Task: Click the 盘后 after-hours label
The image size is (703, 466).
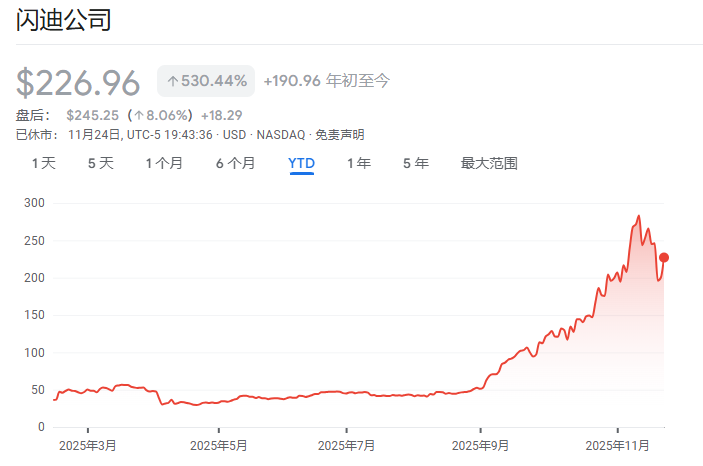Action: [33, 115]
